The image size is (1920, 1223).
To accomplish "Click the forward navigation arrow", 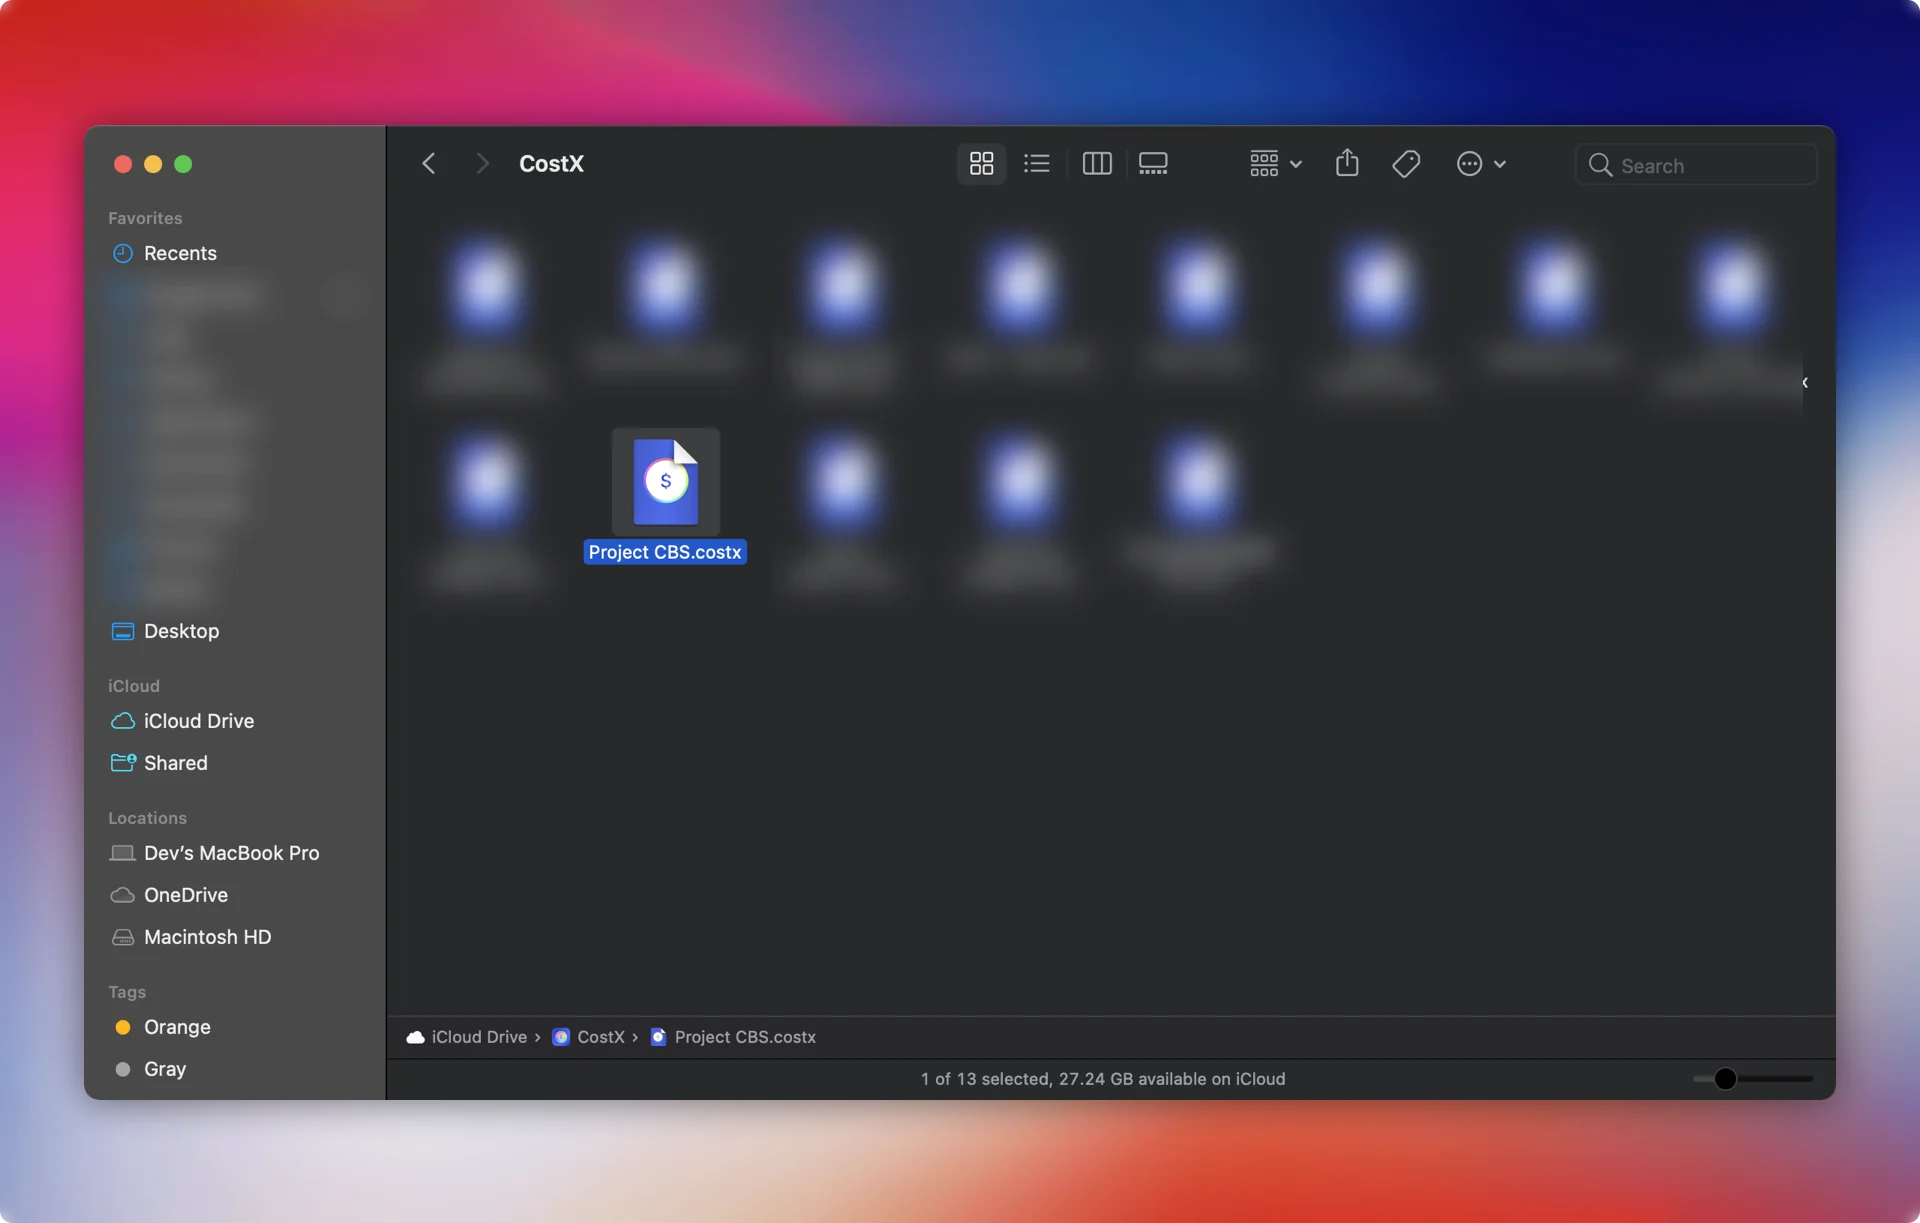I will click(483, 163).
